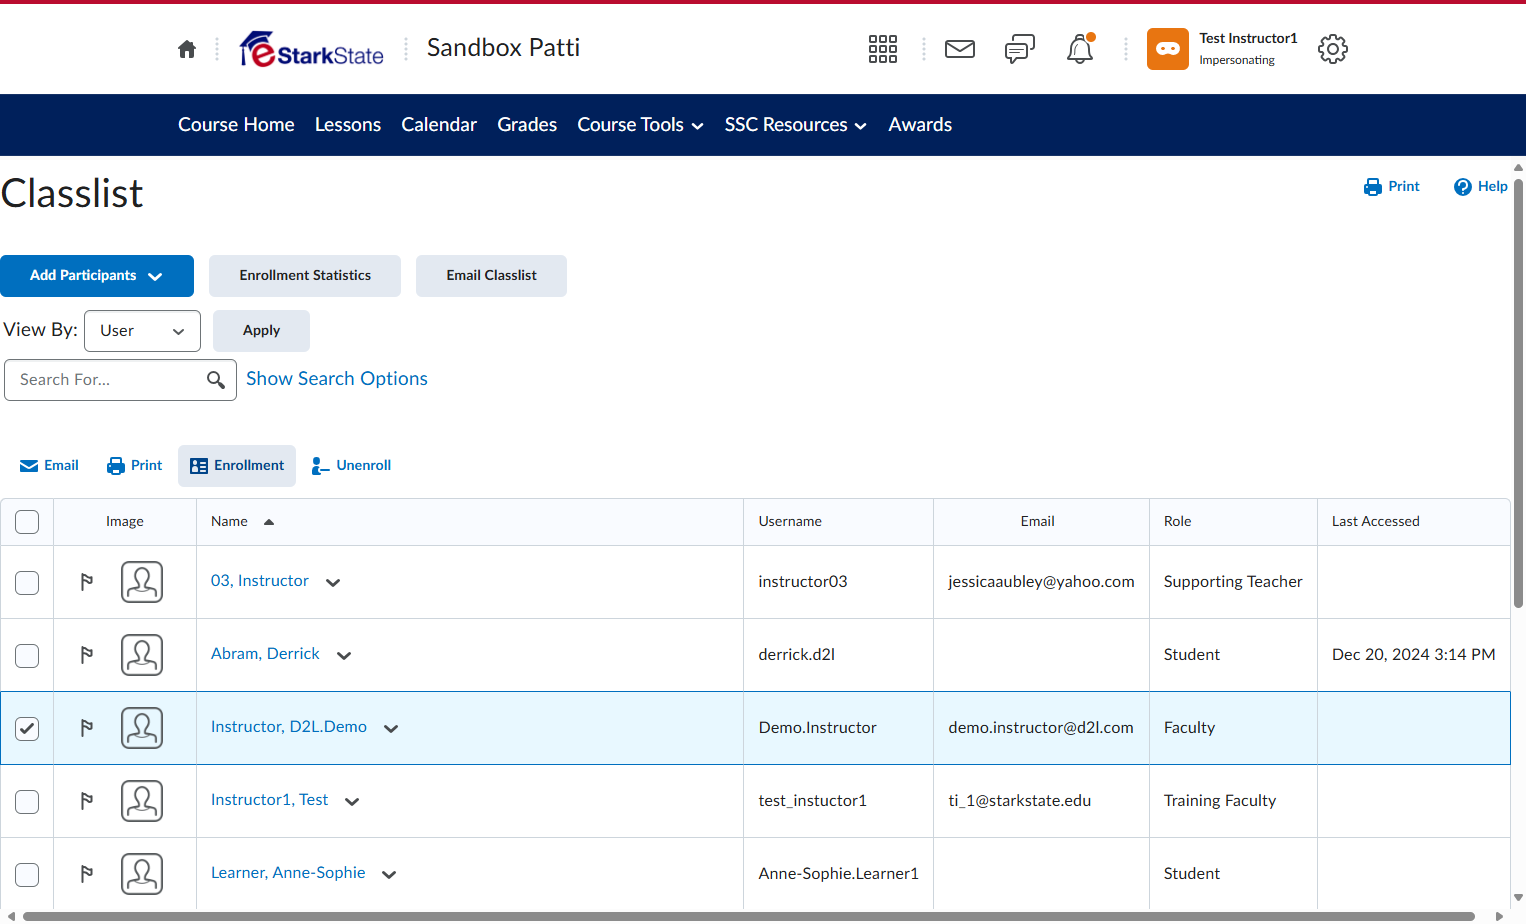Check the select-all checkbox in table header

(x=27, y=522)
